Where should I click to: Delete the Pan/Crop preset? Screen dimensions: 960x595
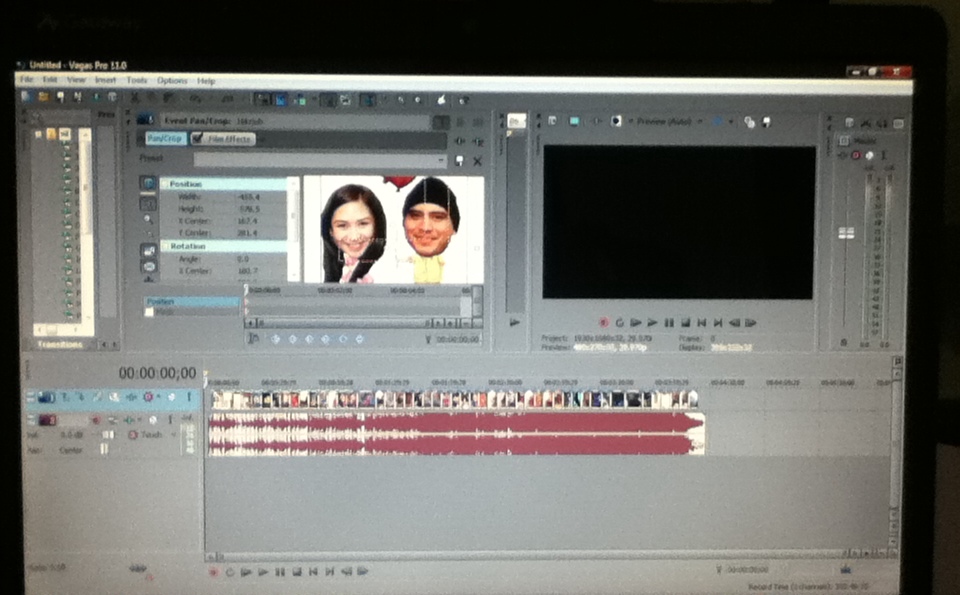pyautogui.click(x=478, y=161)
